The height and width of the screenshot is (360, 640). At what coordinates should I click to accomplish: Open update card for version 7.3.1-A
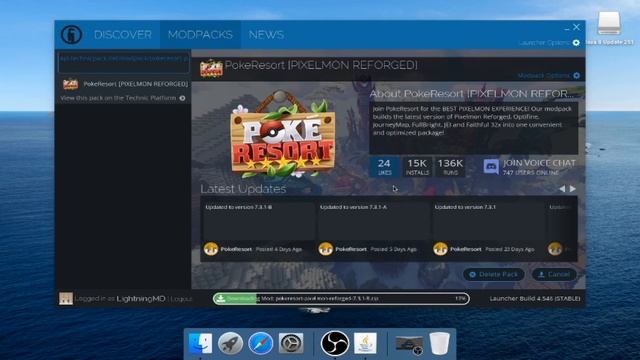pos(373,229)
